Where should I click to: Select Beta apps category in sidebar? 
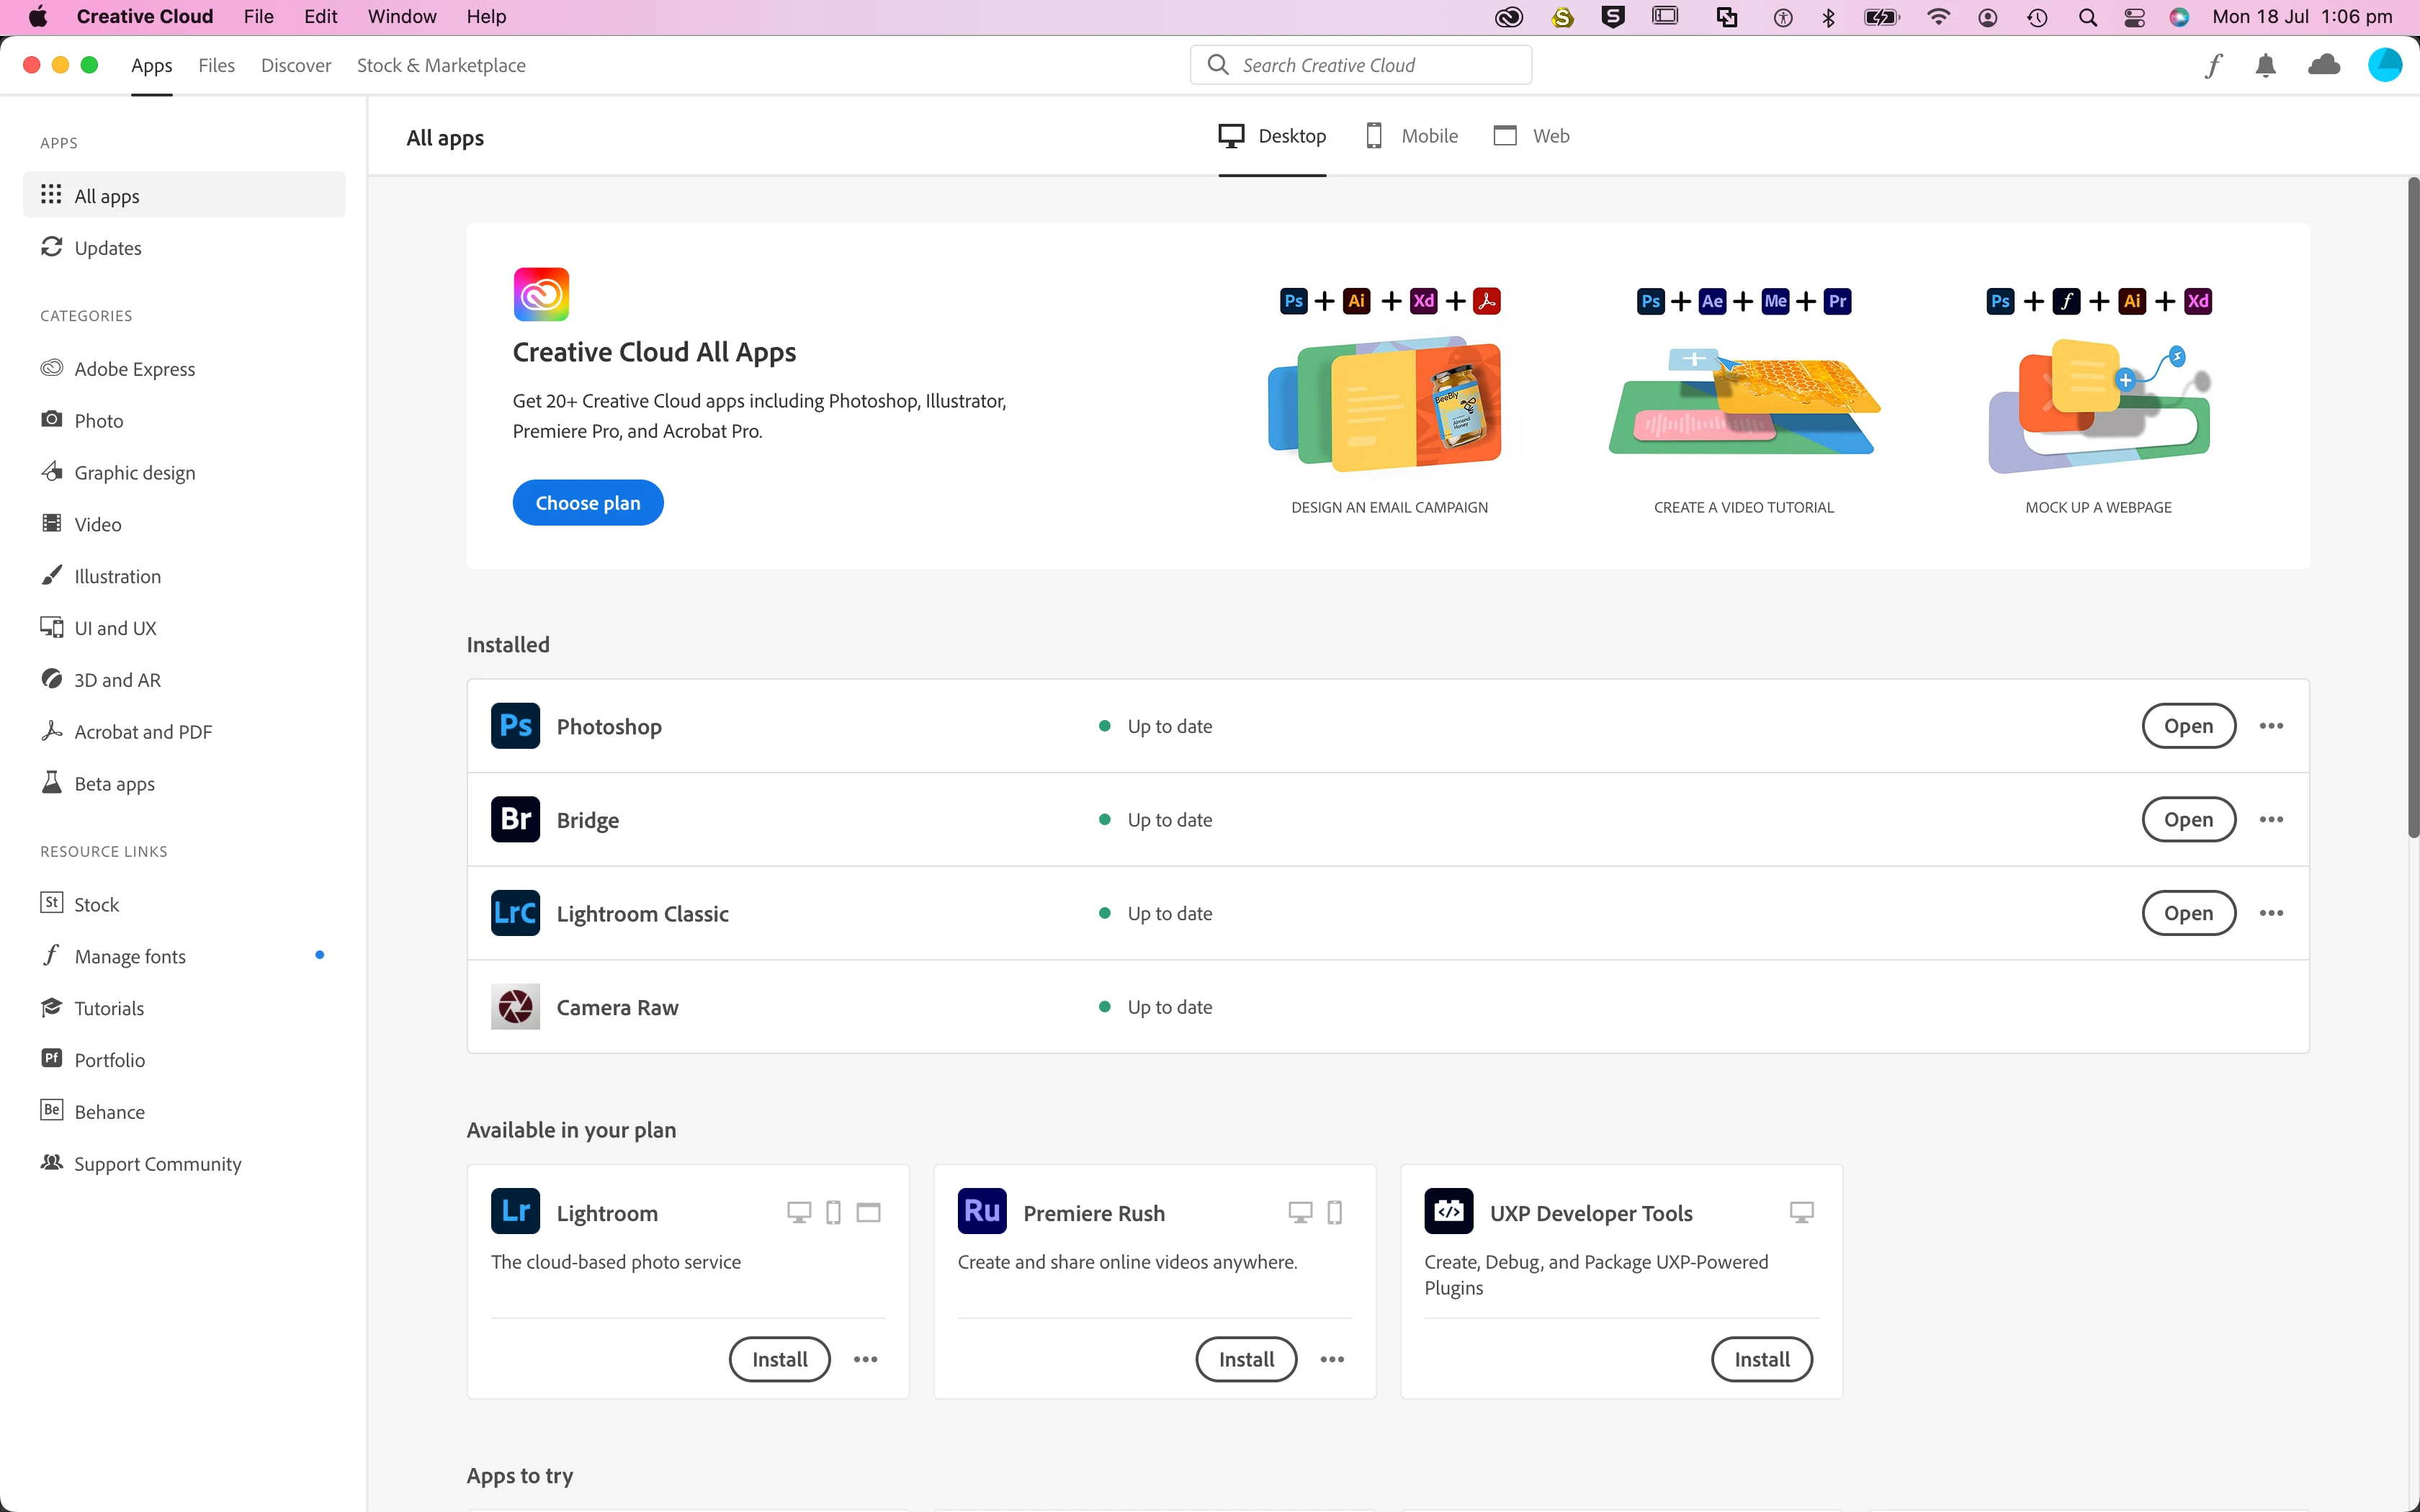(x=114, y=784)
